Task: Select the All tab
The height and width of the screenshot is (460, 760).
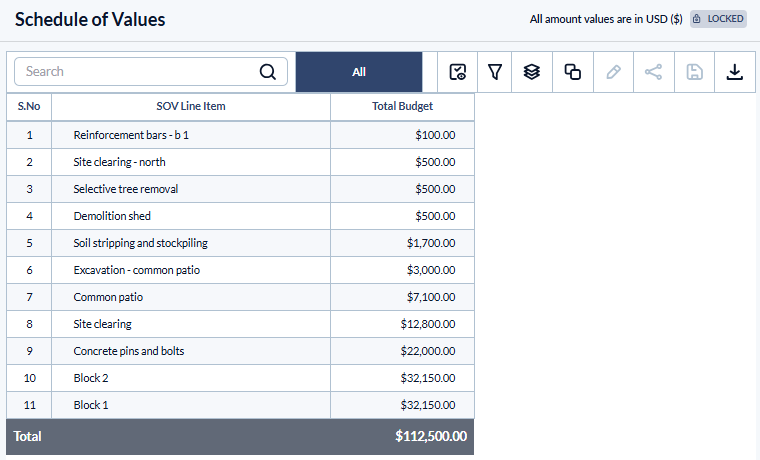Action: [359, 72]
